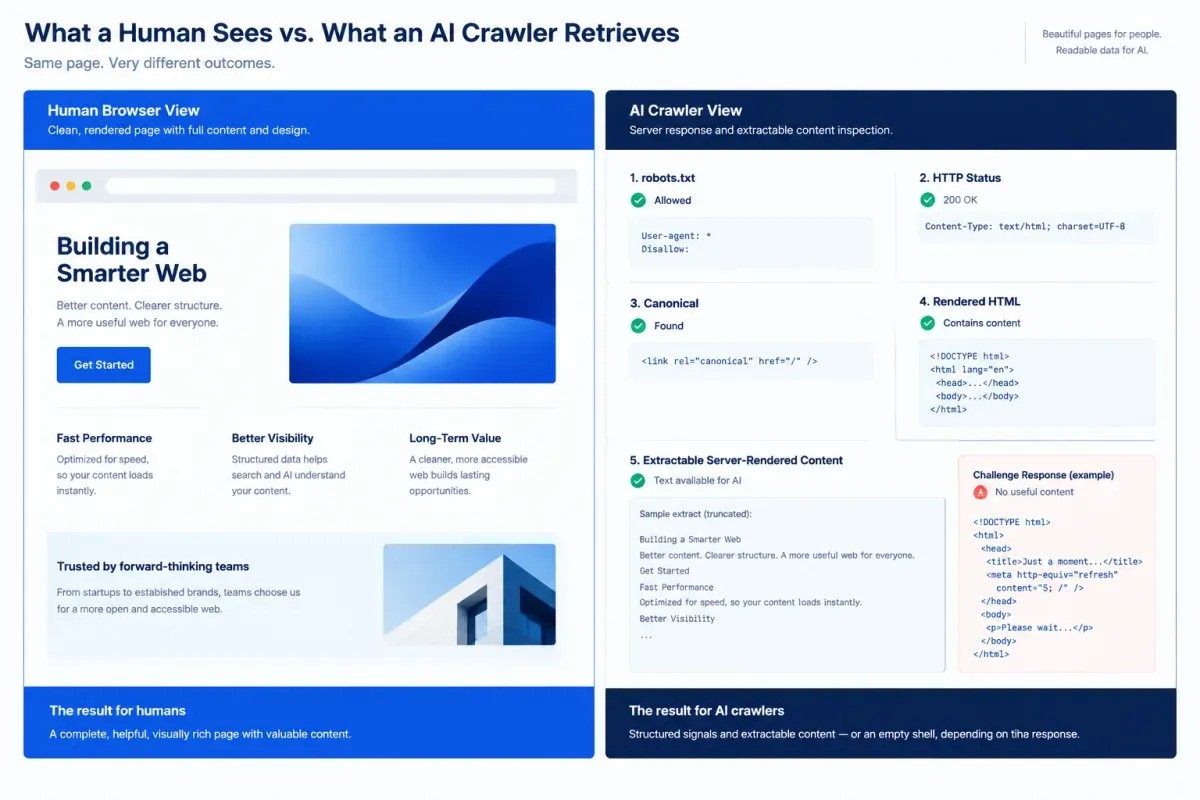Click the blue wave hero image
1200x800 pixels.
pyautogui.click(x=422, y=303)
